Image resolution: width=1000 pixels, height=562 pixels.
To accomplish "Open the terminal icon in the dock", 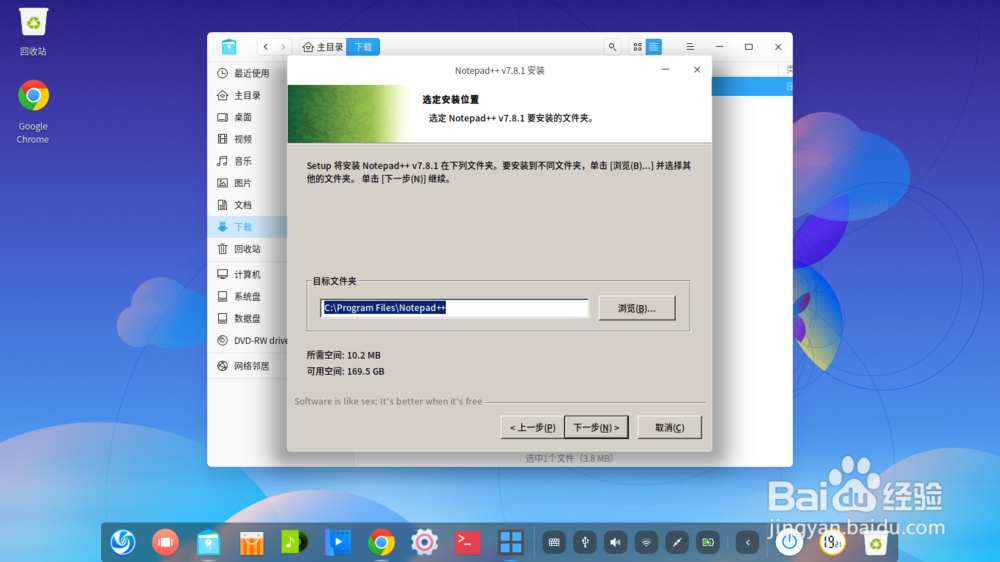I will [467, 543].
